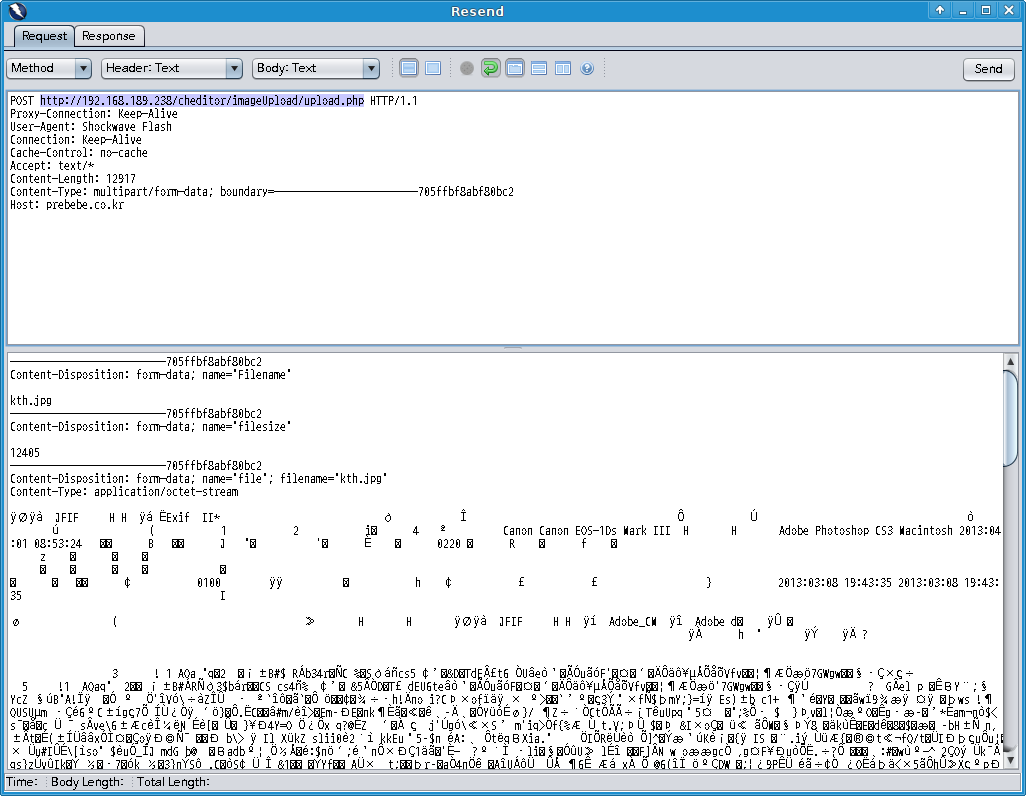
Task: Open the Method dropdown
Action: 49,68
